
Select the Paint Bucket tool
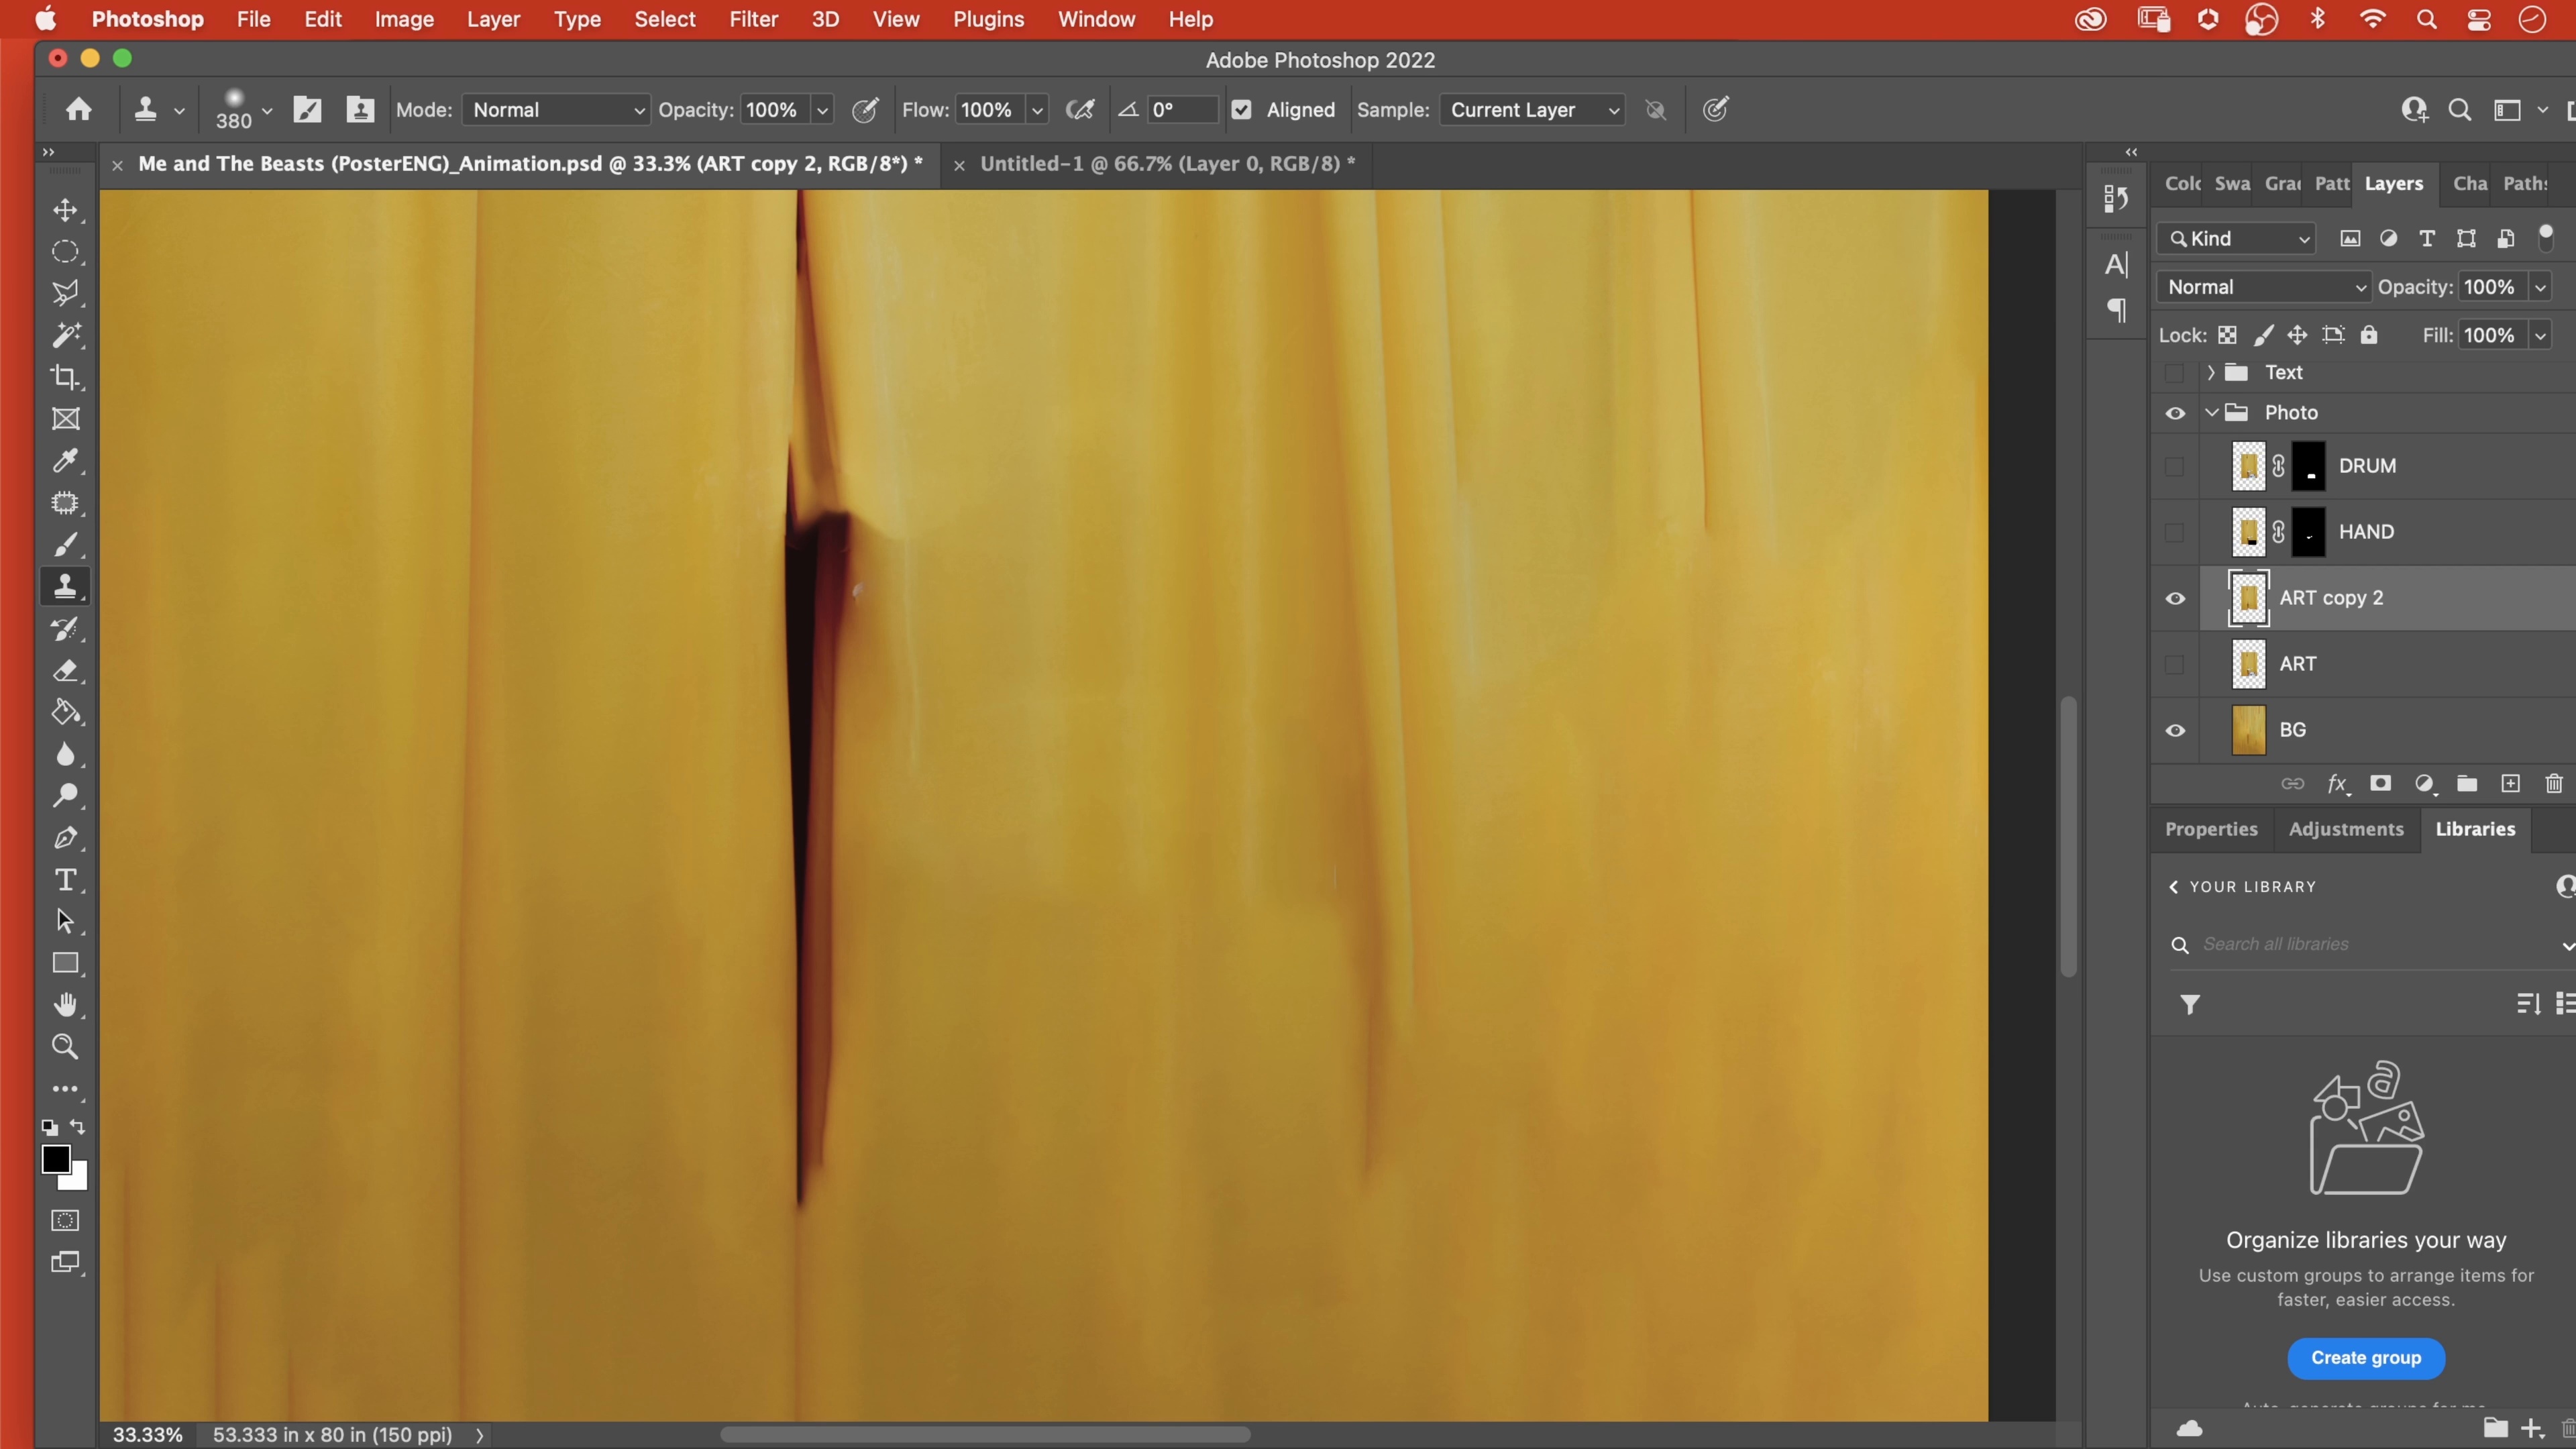pos(65,713)
